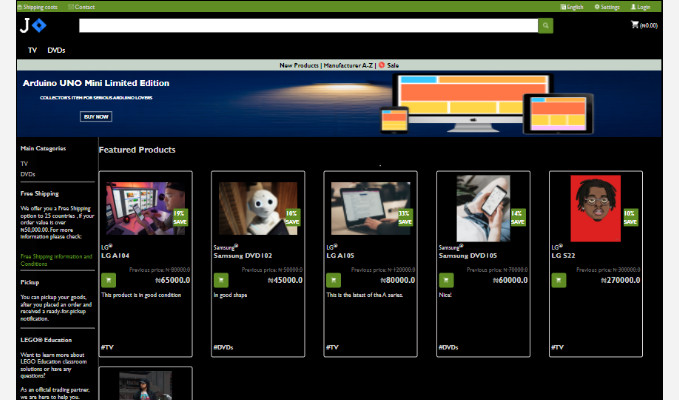
Task: Click the #DVDs tag on Samsung DVD102
Action: (223, 347)
